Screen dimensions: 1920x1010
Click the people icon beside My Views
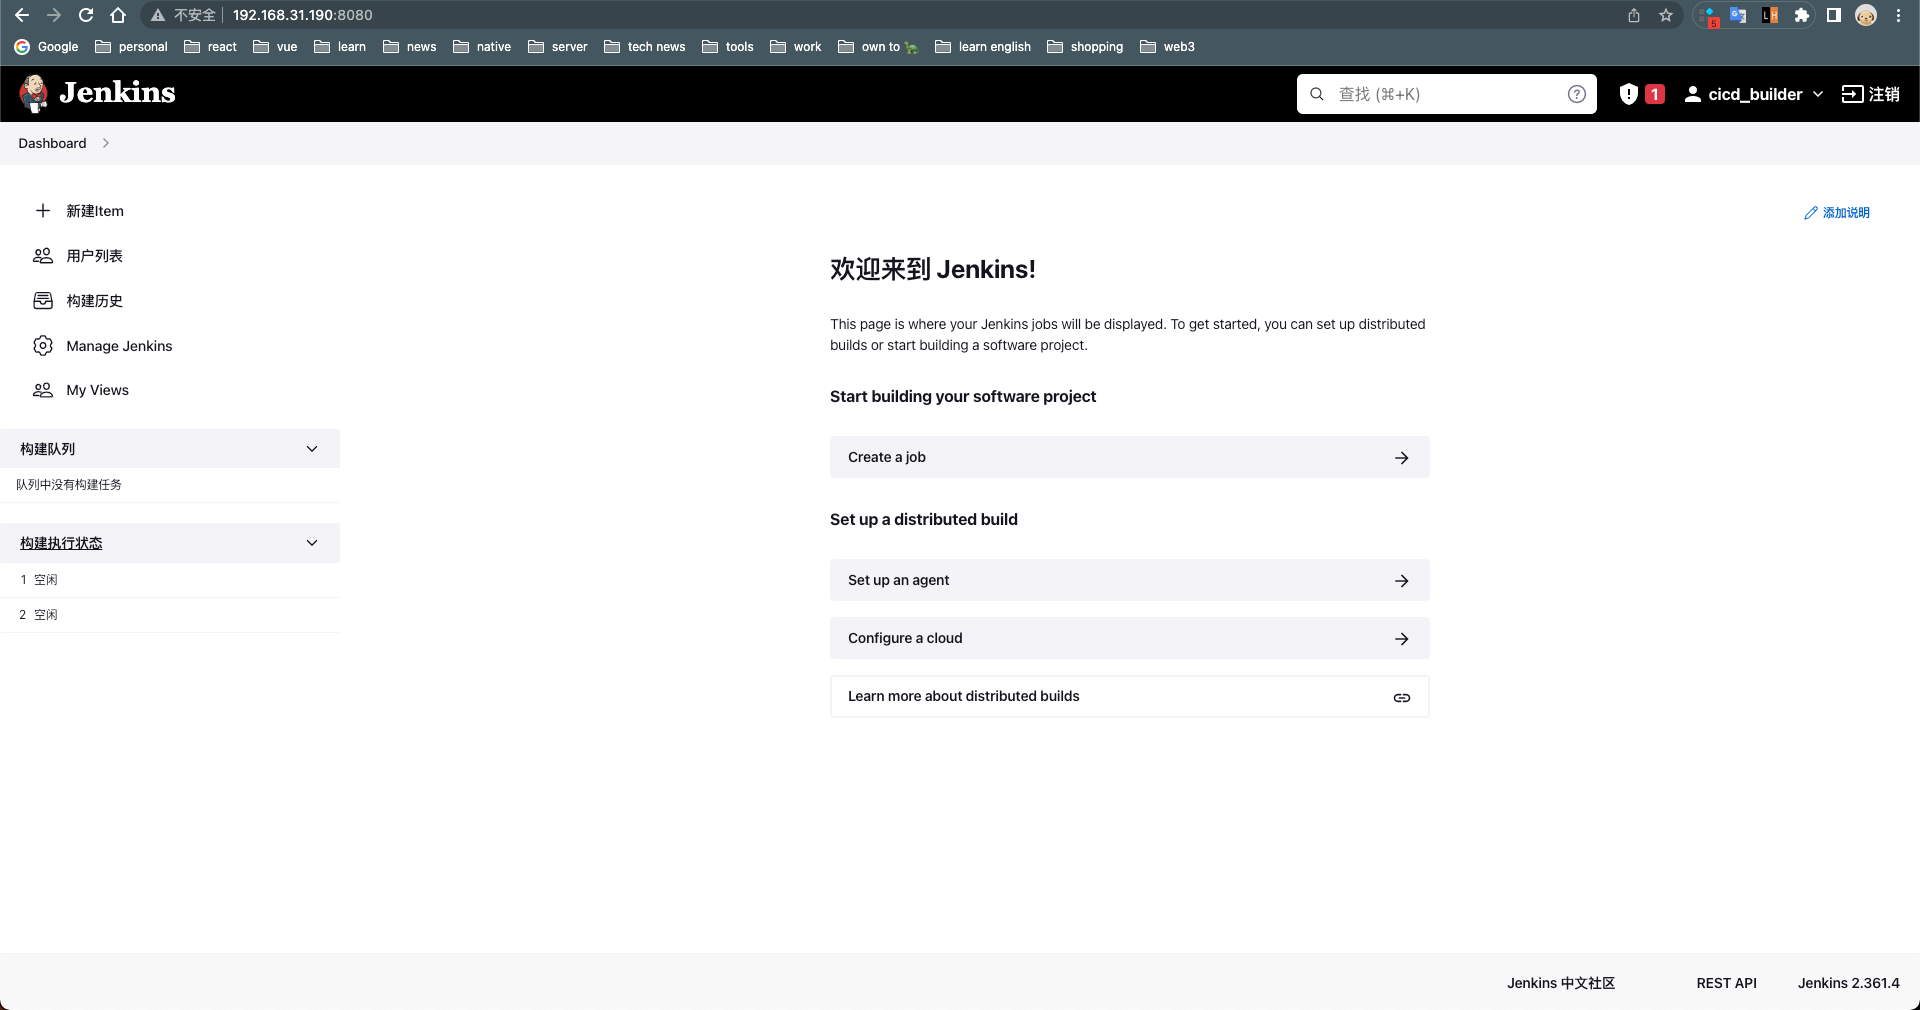[43, 390]
